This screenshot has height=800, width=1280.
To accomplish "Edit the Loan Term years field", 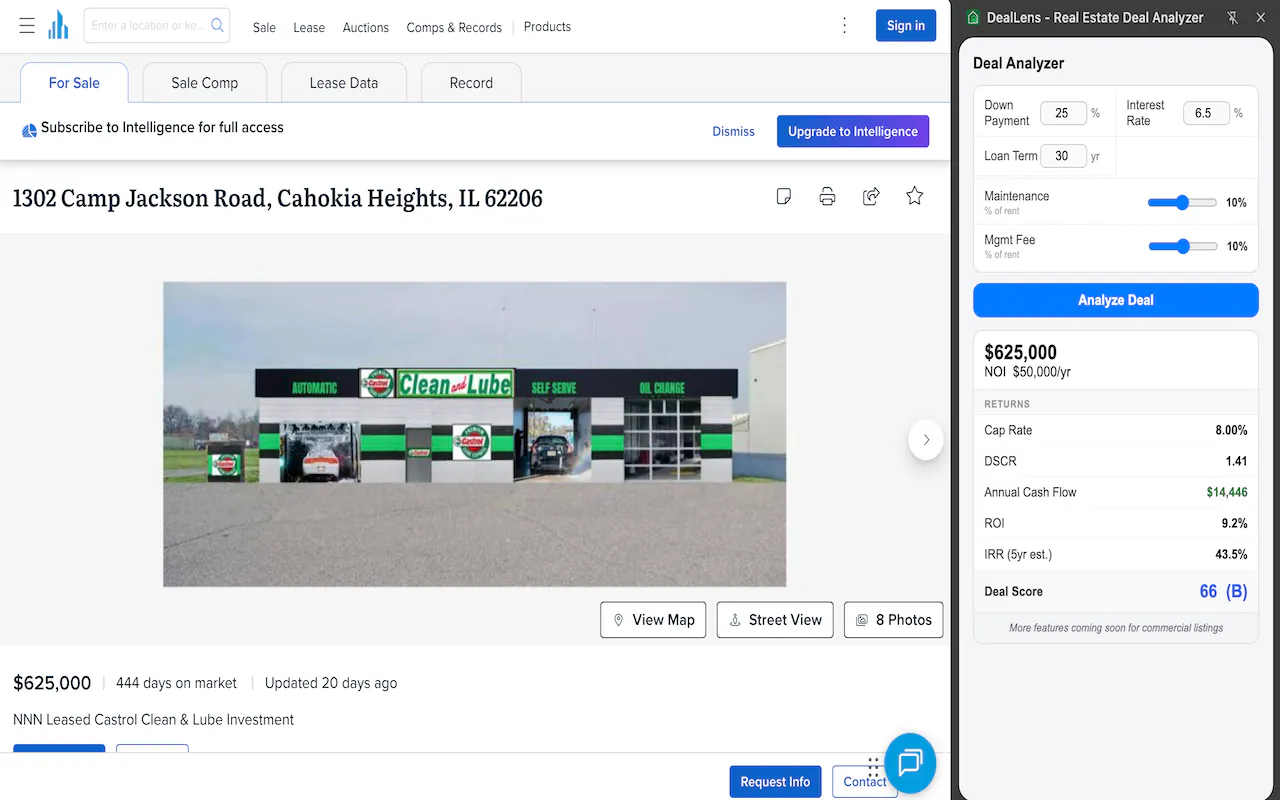I will (x=1063, y=156).
